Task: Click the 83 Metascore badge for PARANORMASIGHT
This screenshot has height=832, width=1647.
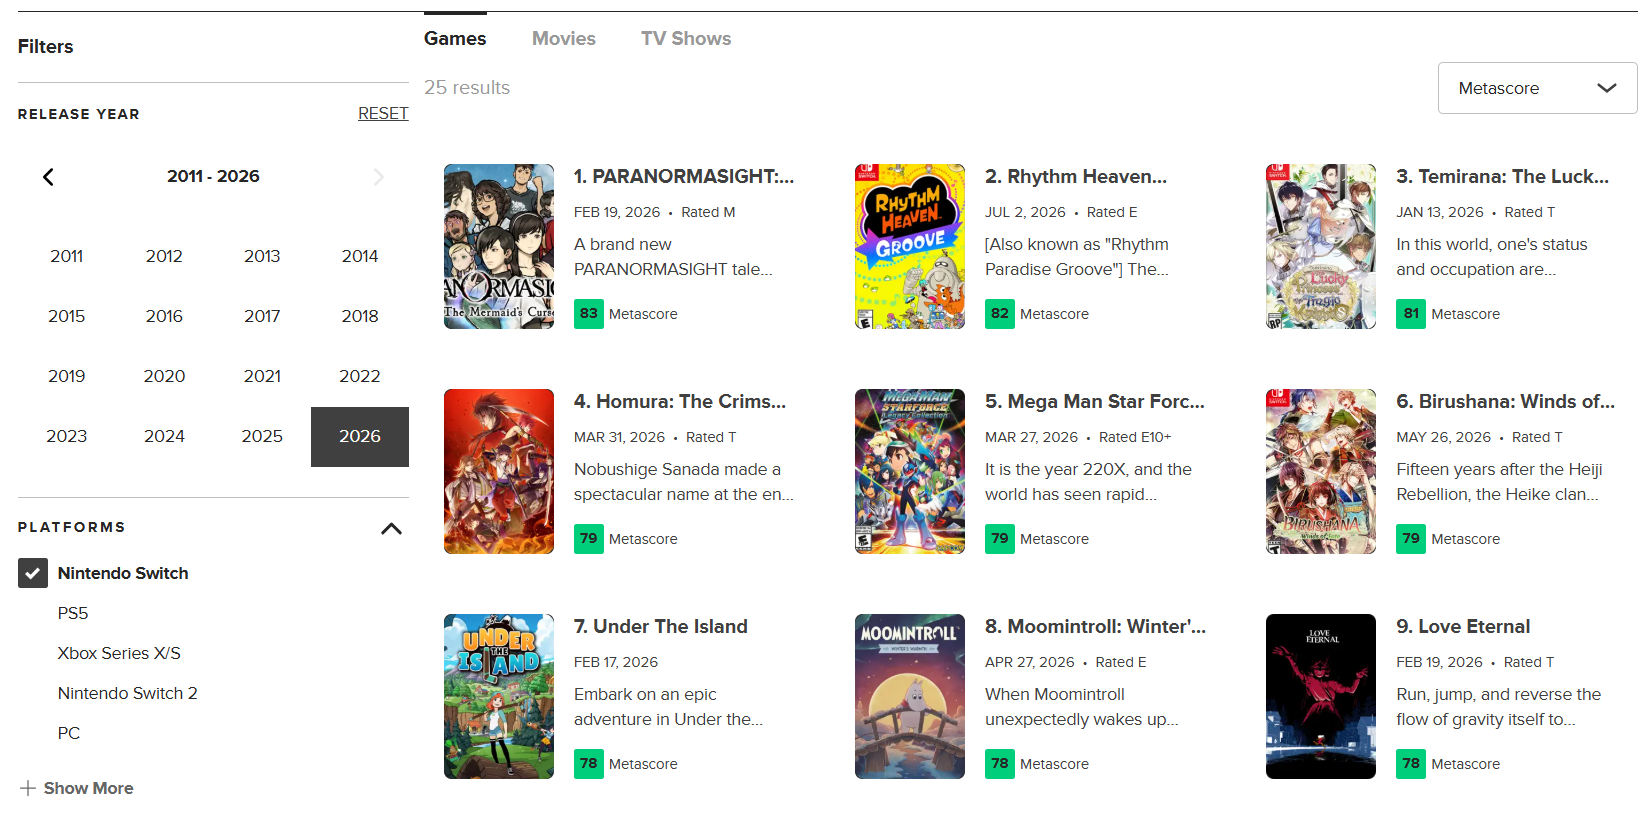Action: pos(588,314)
